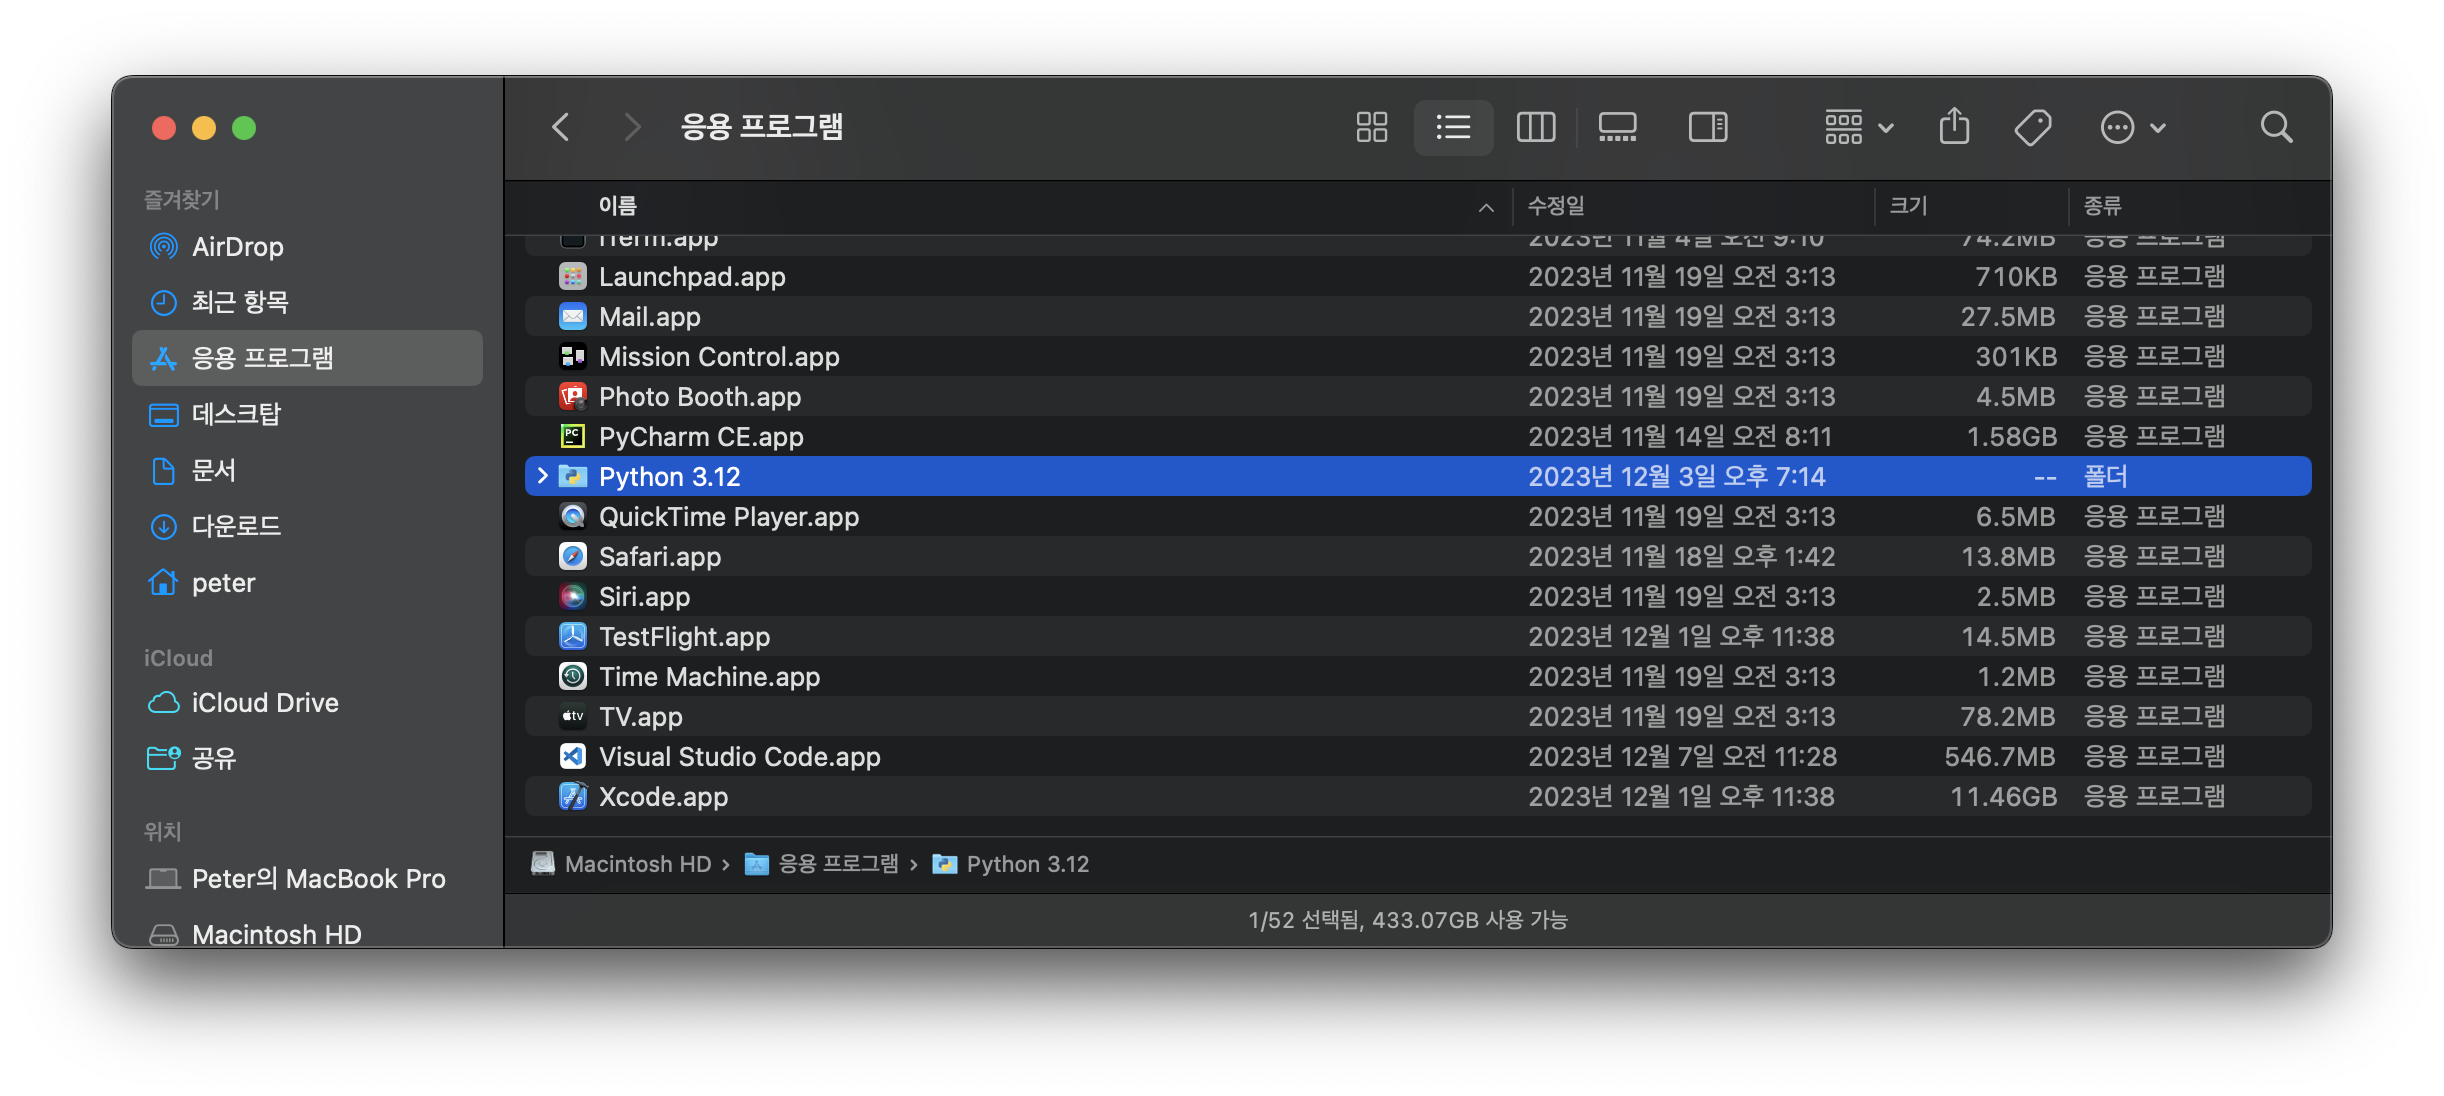Expand the Python 3.12 folder disclosure

[543, 476]
